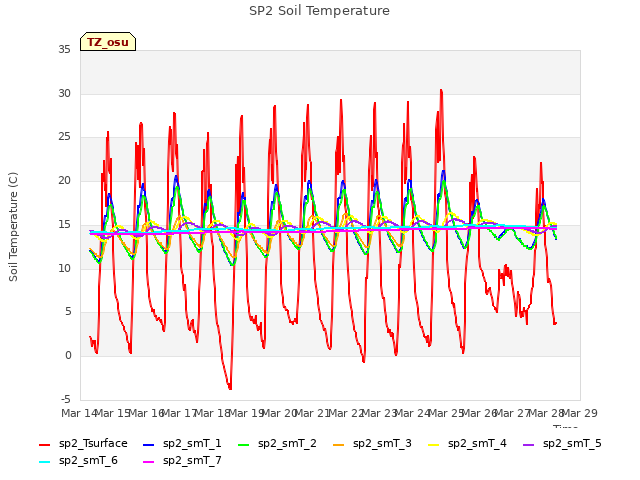The width and height of the screenshot is (640, 480).
Task: Click the red sp2_Tsurface legend swatch
Action: tap(44, 445)
